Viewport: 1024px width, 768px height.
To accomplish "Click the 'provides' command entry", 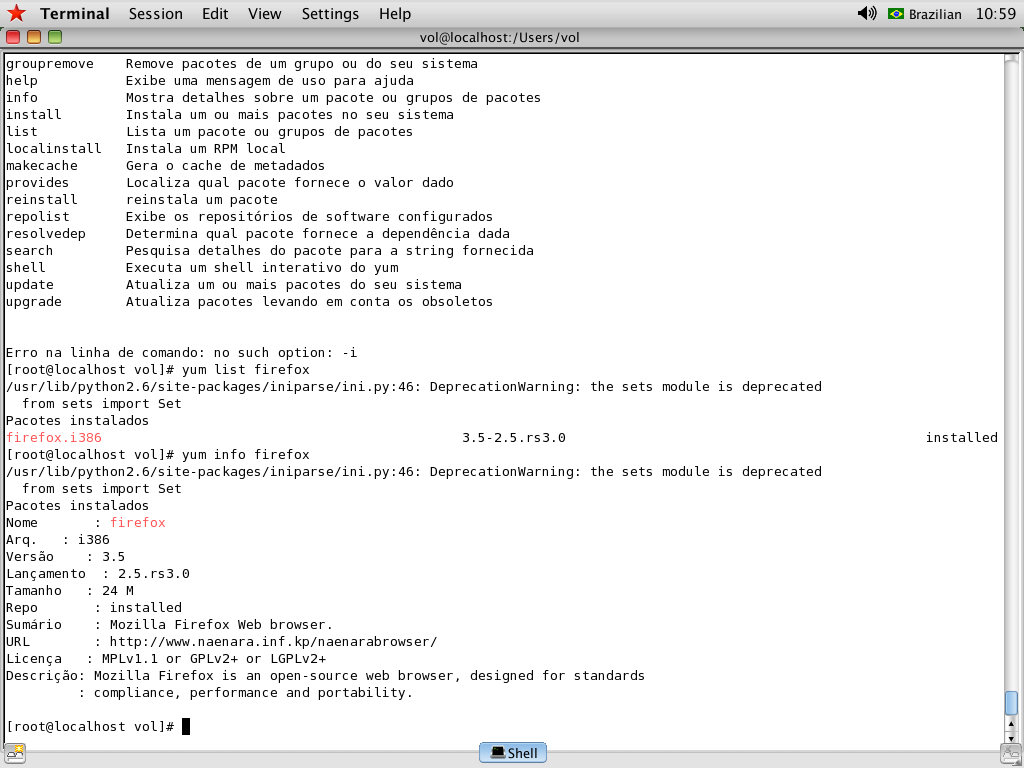I will (x=38, y=183).
